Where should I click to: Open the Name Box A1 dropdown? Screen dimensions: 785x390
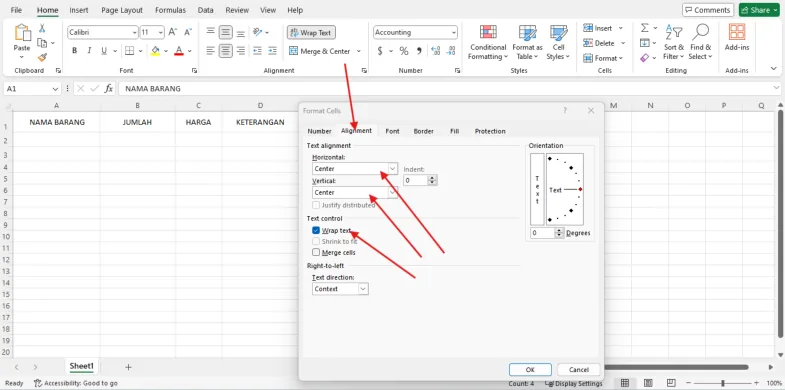[x=55, y=89]
